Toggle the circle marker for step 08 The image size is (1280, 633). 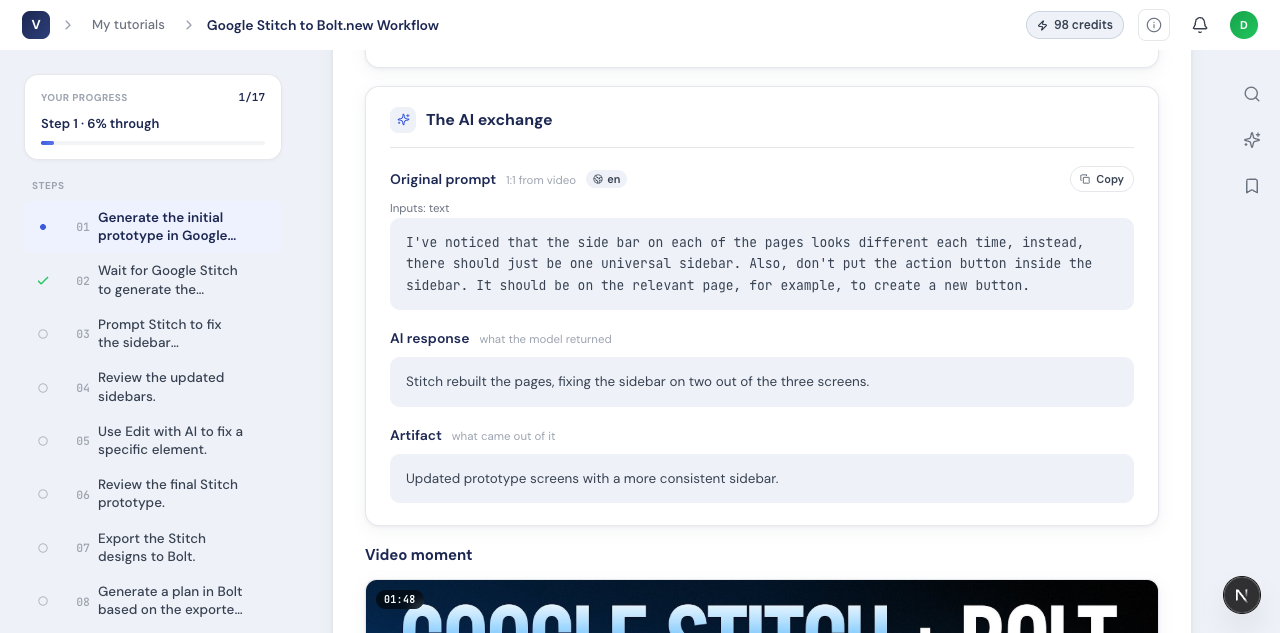point(43,601)
